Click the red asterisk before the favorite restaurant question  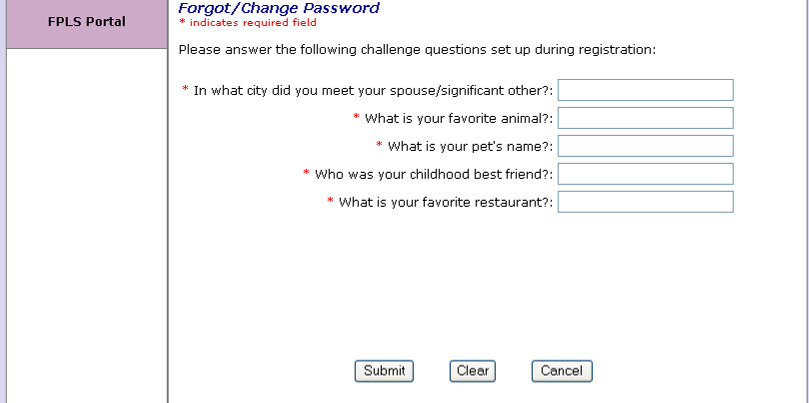[331, 202]
